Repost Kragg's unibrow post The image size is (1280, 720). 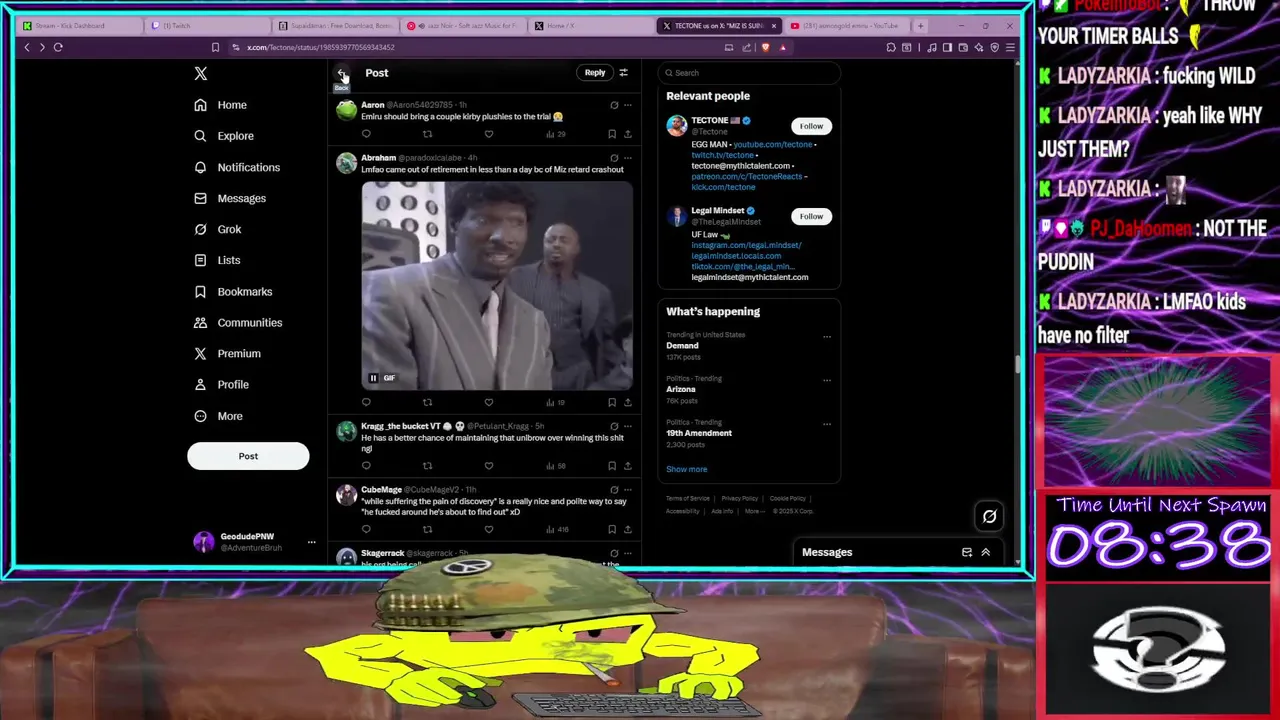(x=427, y=466)
